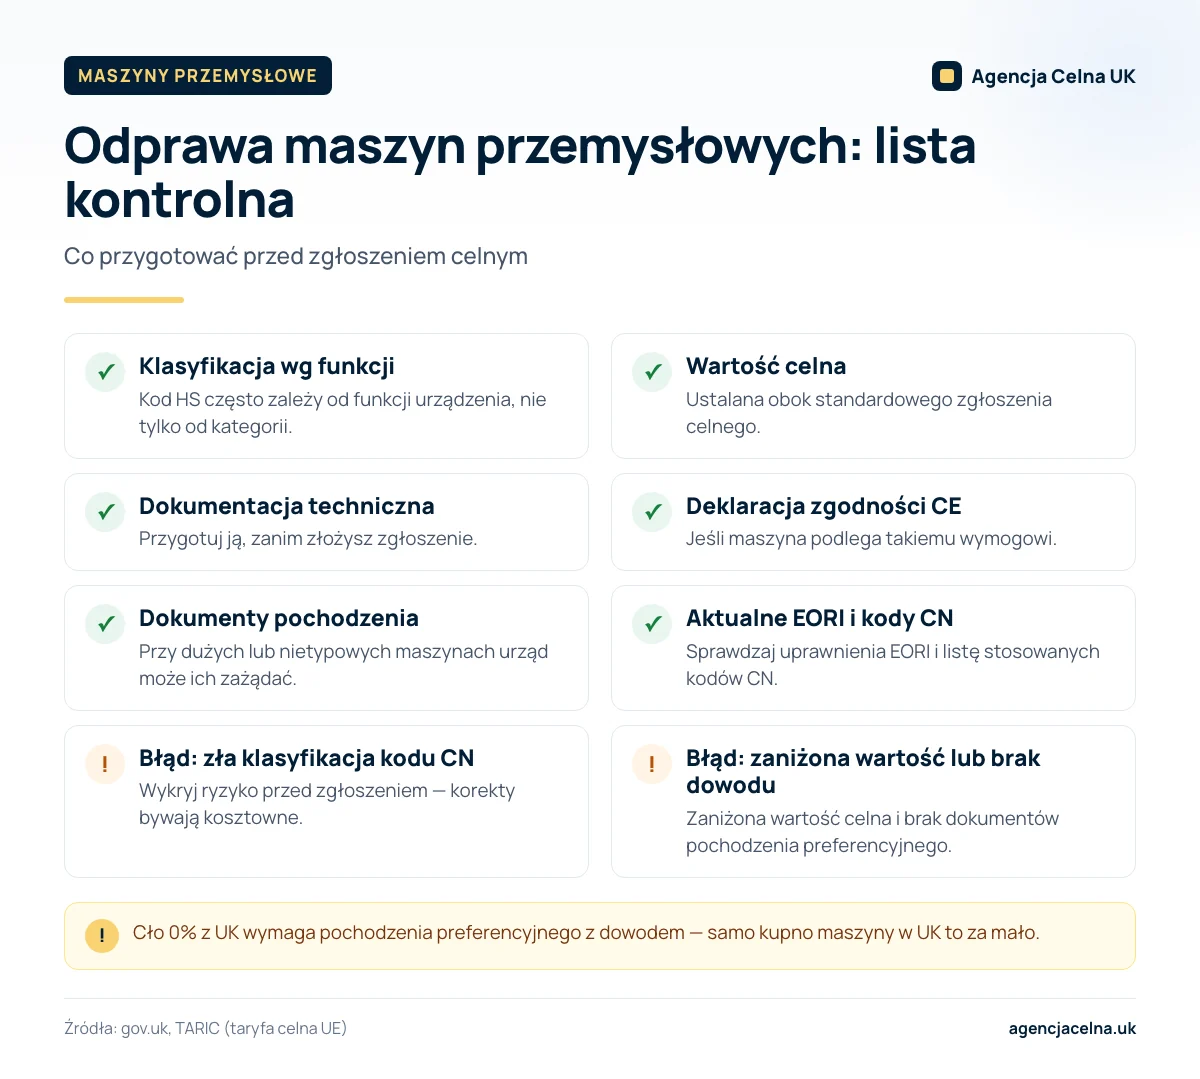Click checkmark icon beside Wartość celna

click(652, 372)
